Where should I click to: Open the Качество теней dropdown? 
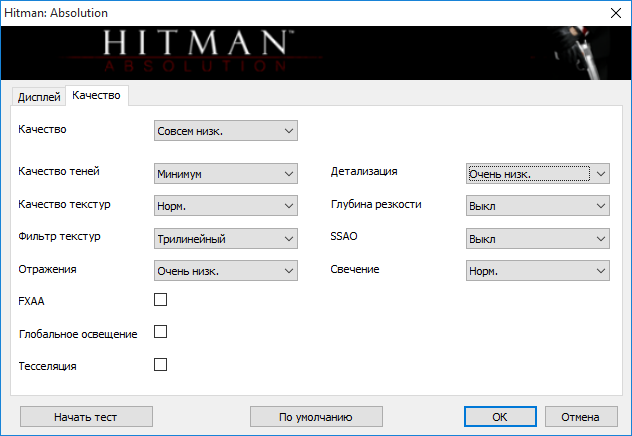coord(226,174)
